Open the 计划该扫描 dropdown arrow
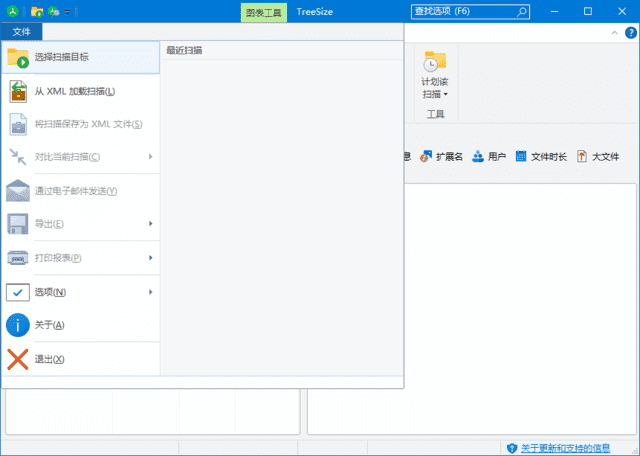Image resolution: width=640 pixels, height=456 pixels. [x=446, y=95]
